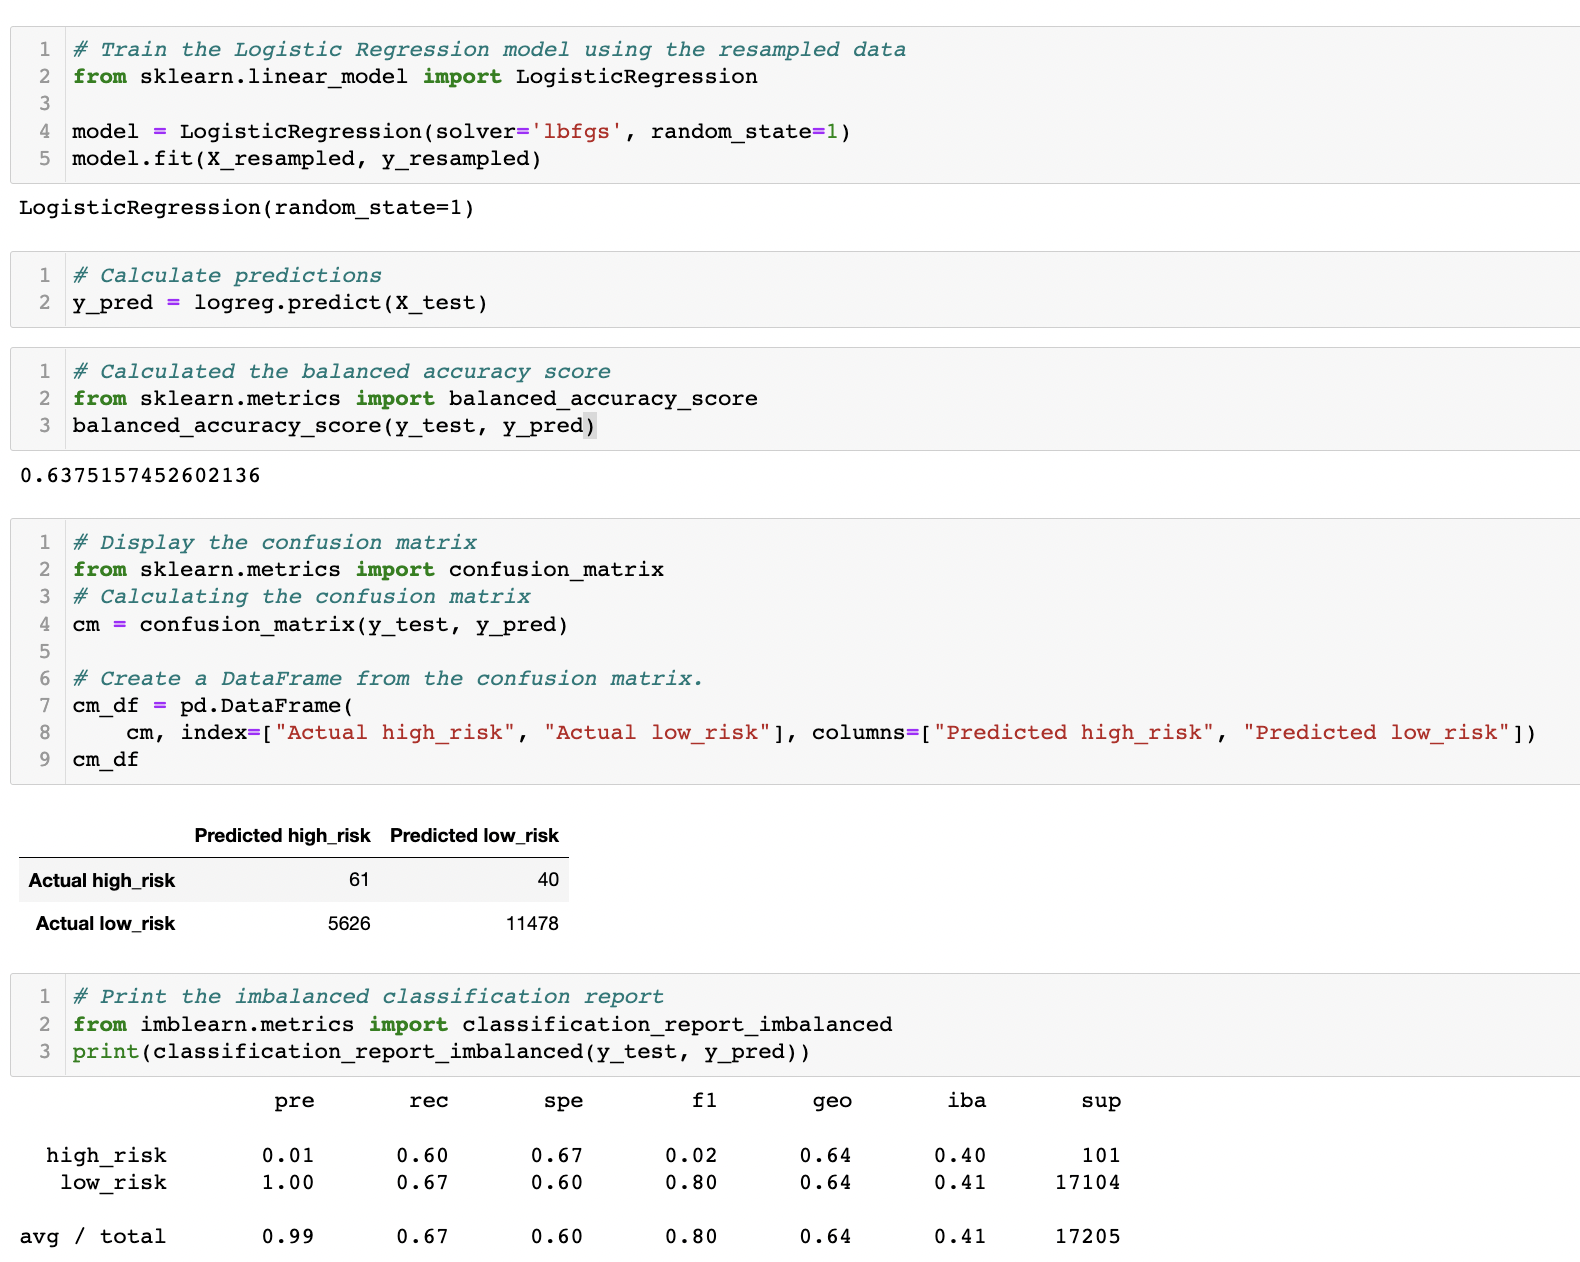This screenshot has width=1580, height=1262.
Task: Select the high_risk iba value 0.40
Action: (x=960, y=1156)
